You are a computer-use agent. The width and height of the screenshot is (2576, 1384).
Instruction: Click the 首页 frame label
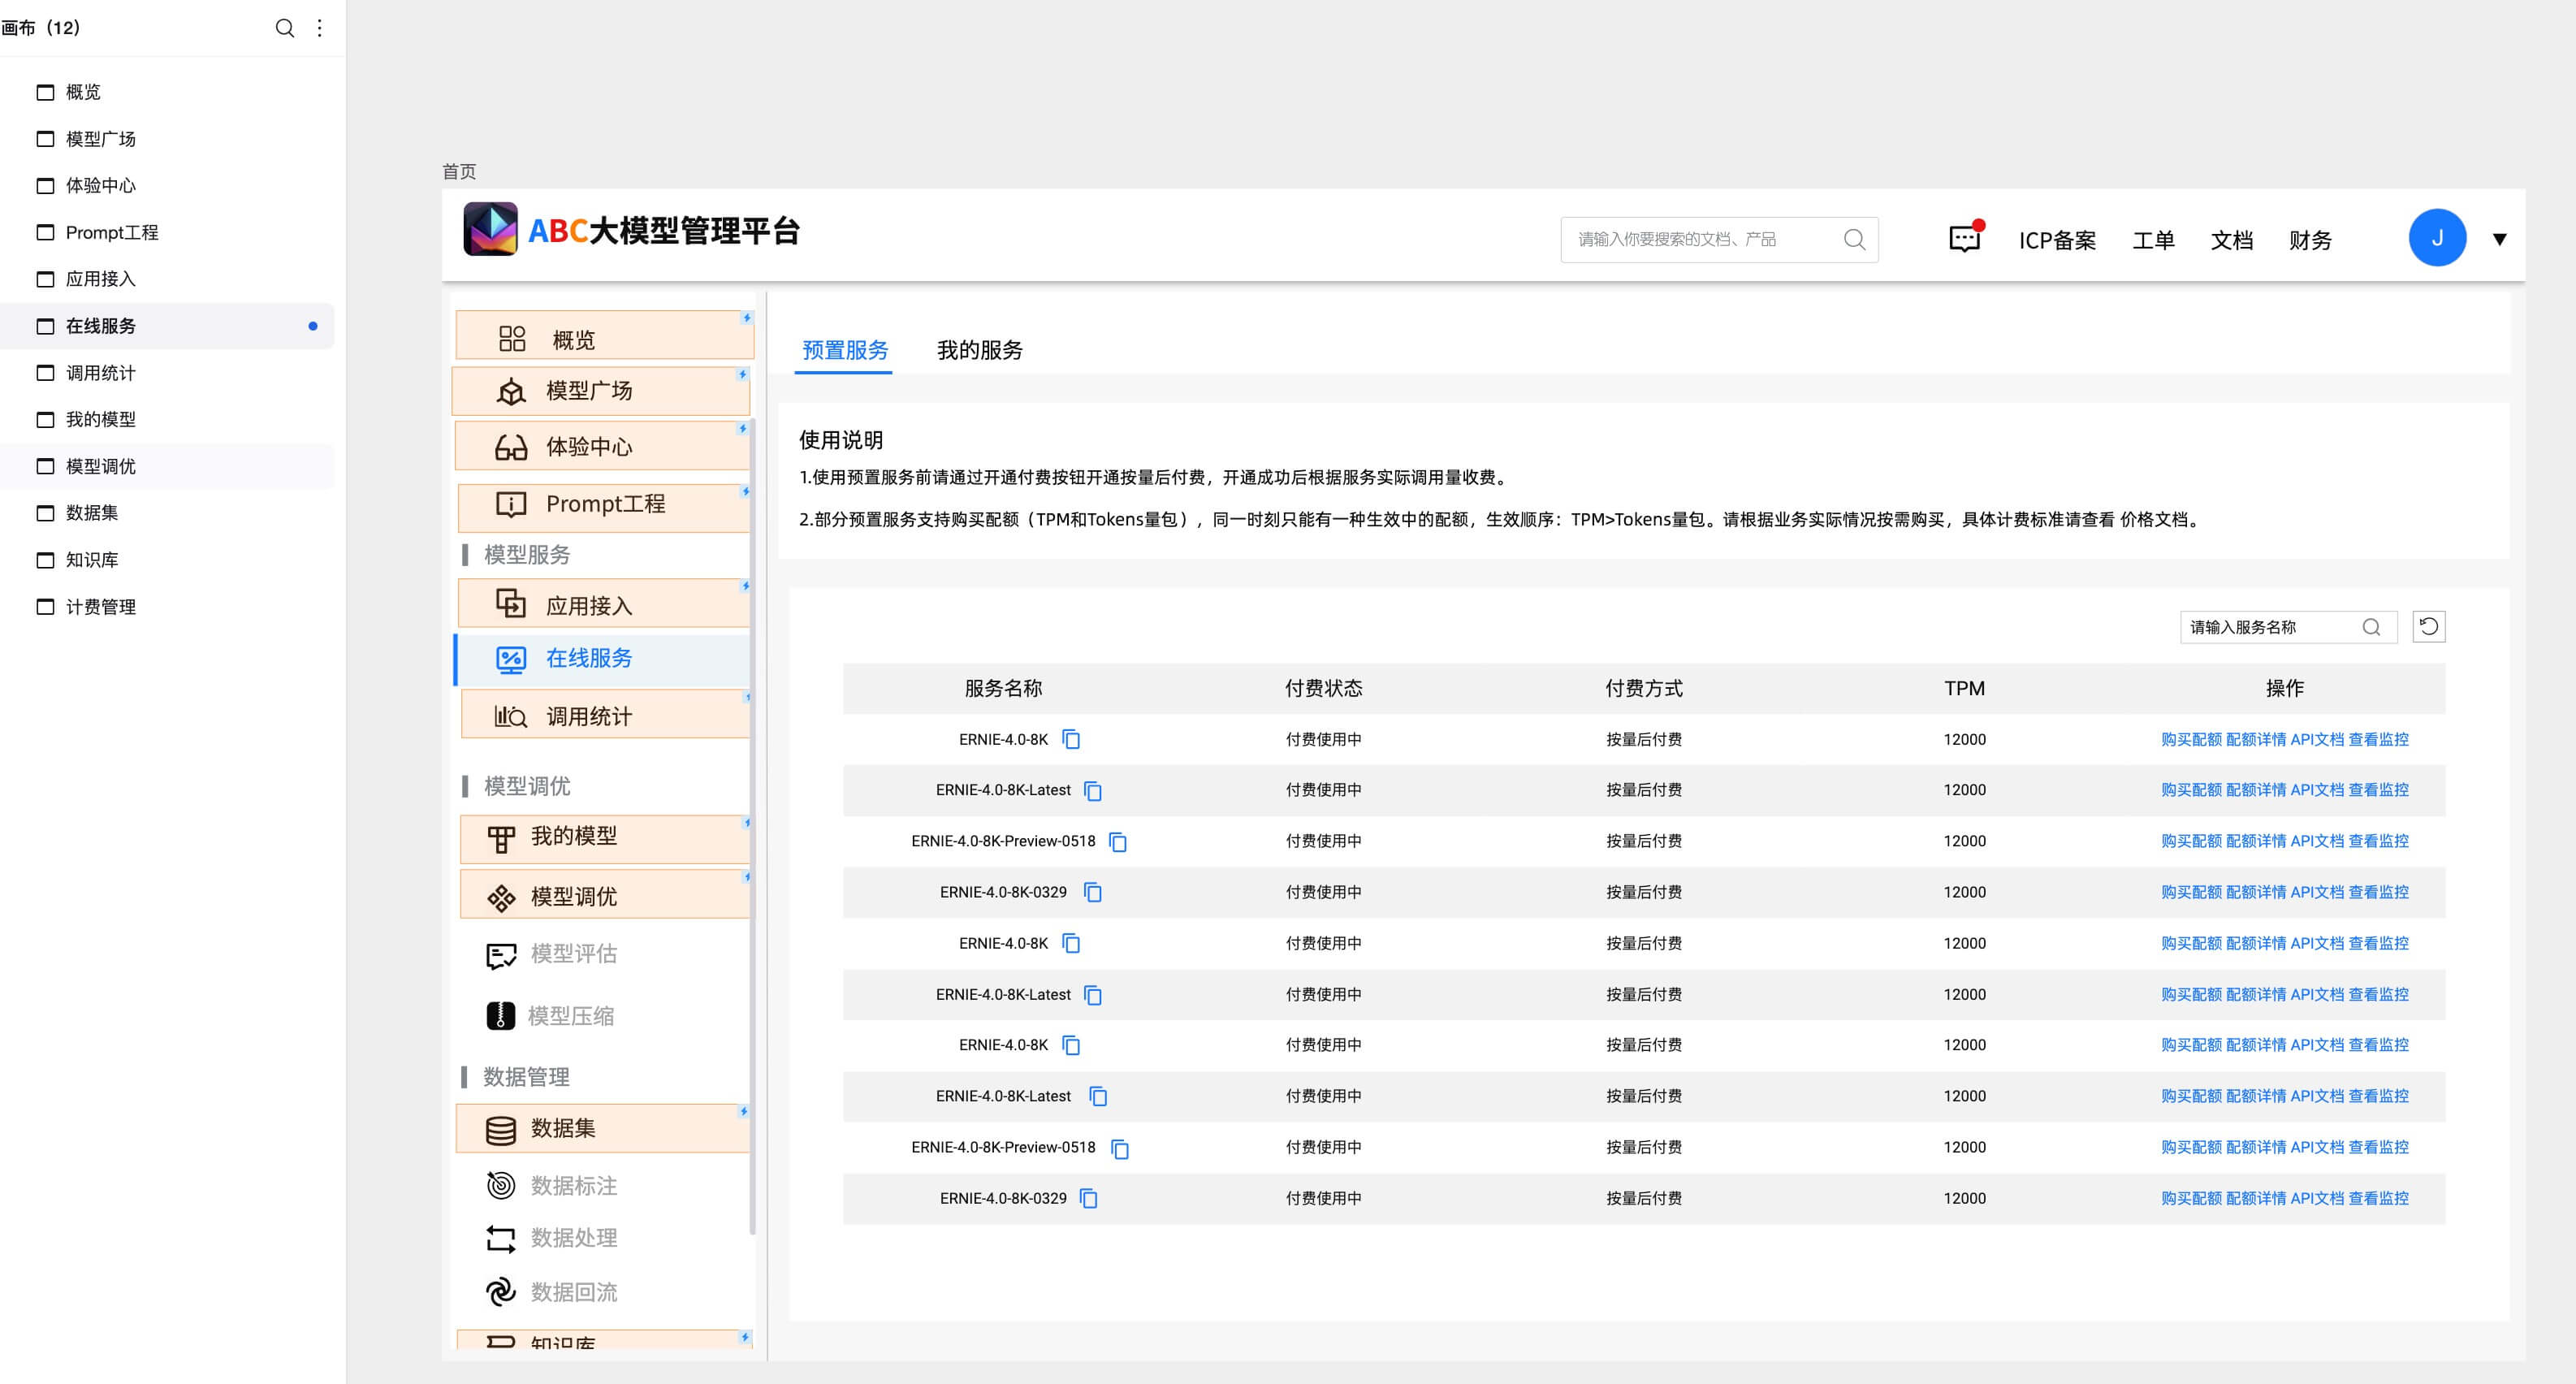(459, 171)
